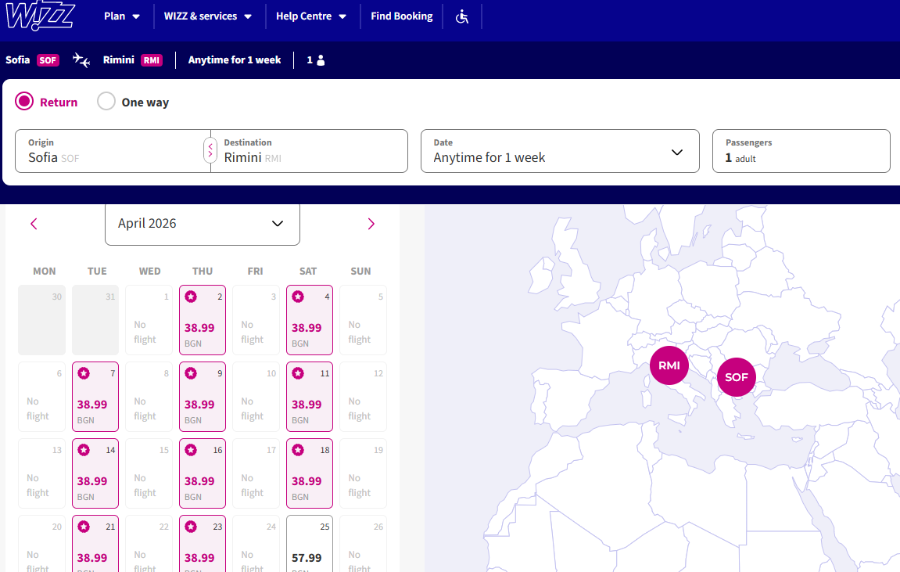Viewport: 900px width, 572px height.
Task: Click the star badge on April 16
Action: click(x=191, y=450)
